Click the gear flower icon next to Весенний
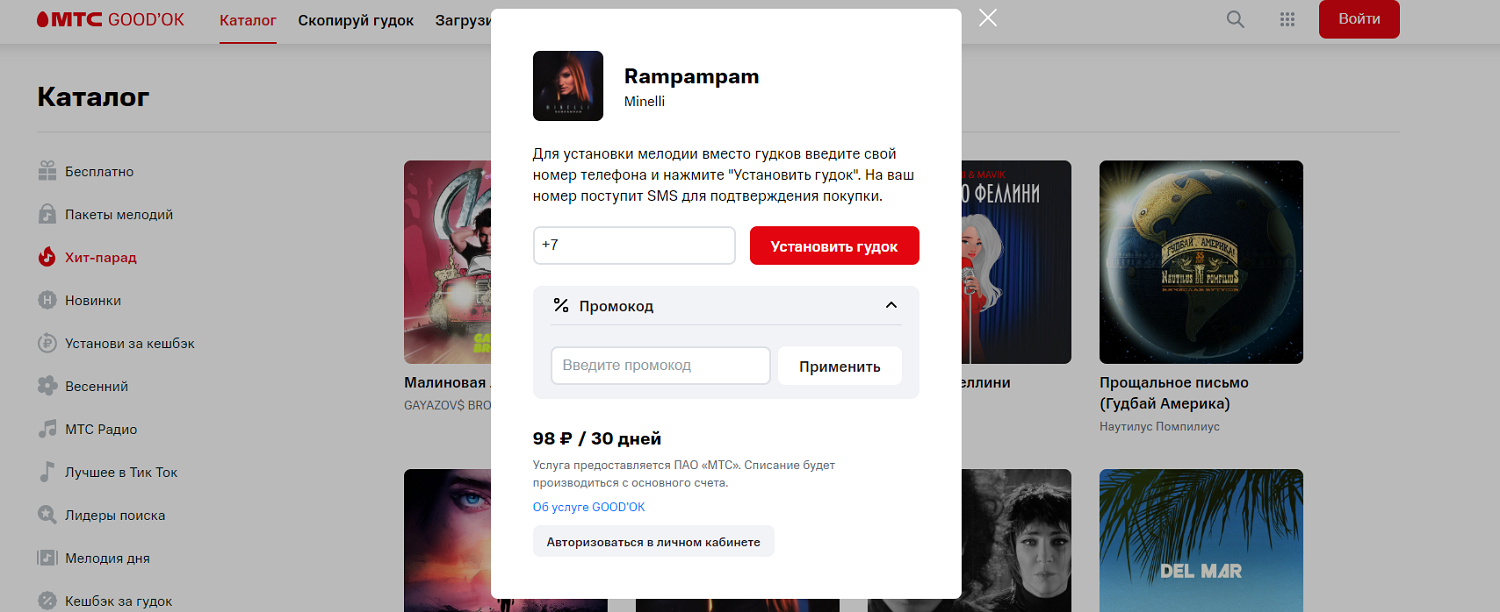 click(47, 386)
